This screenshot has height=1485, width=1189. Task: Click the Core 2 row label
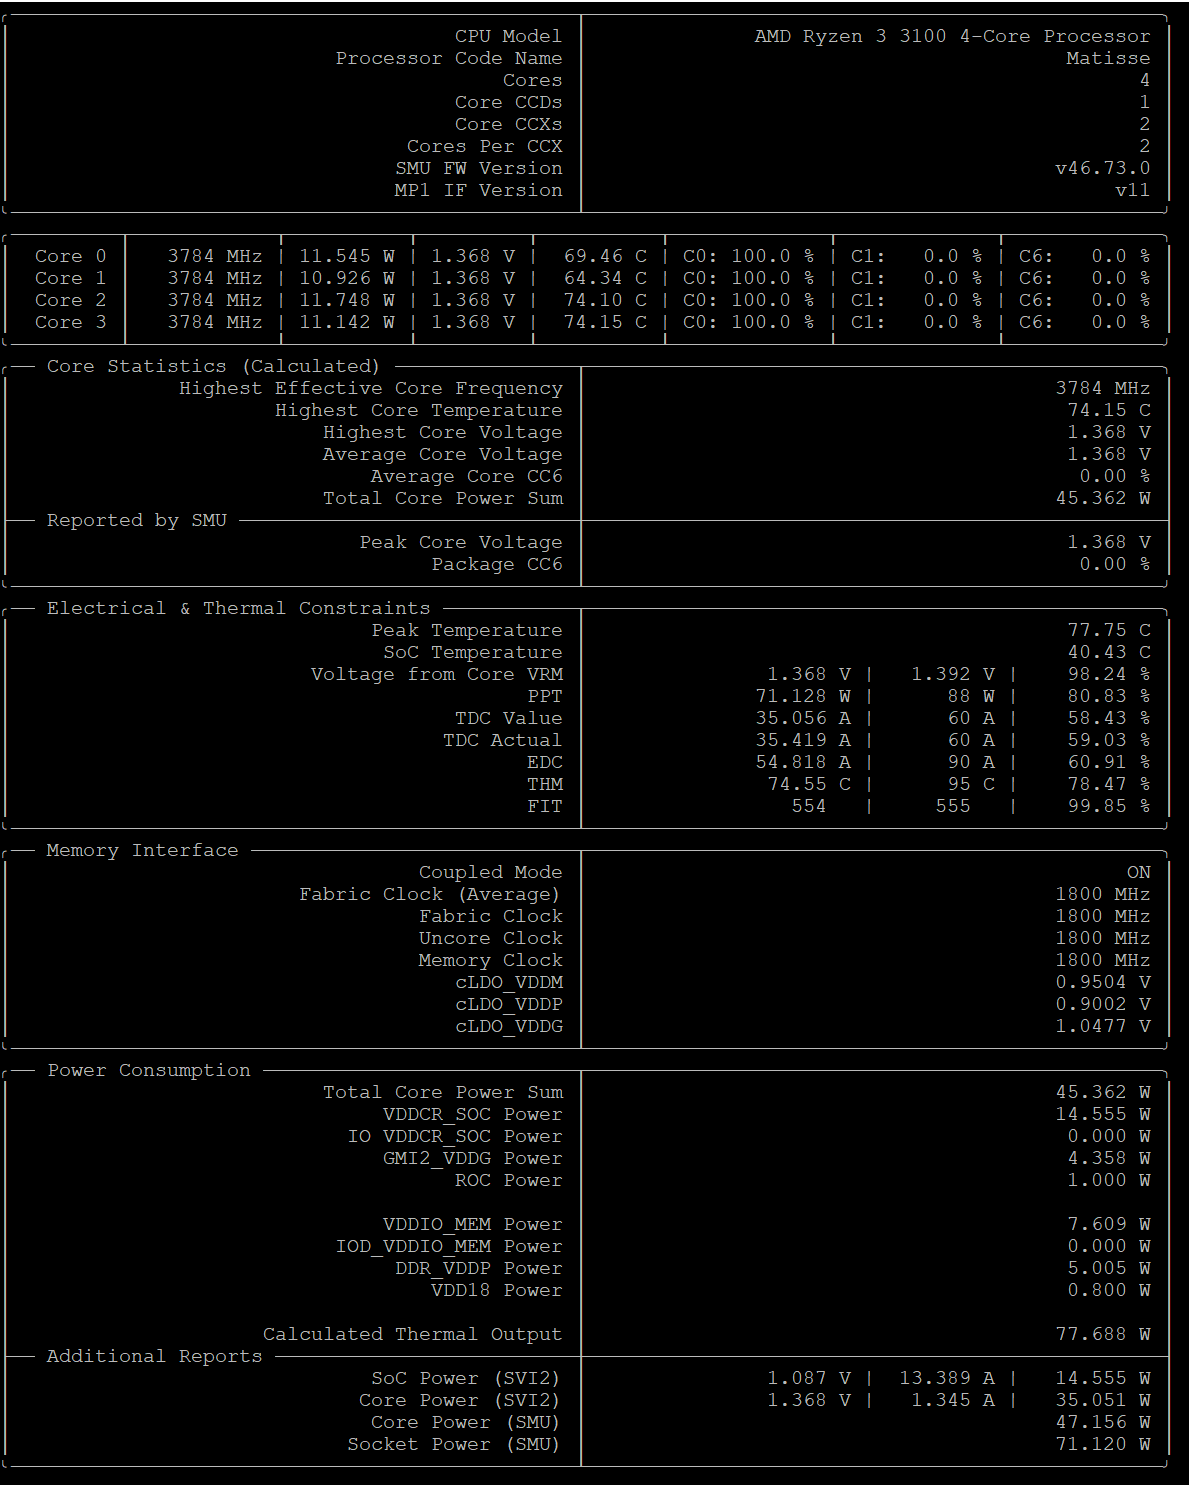coord(70,300)
